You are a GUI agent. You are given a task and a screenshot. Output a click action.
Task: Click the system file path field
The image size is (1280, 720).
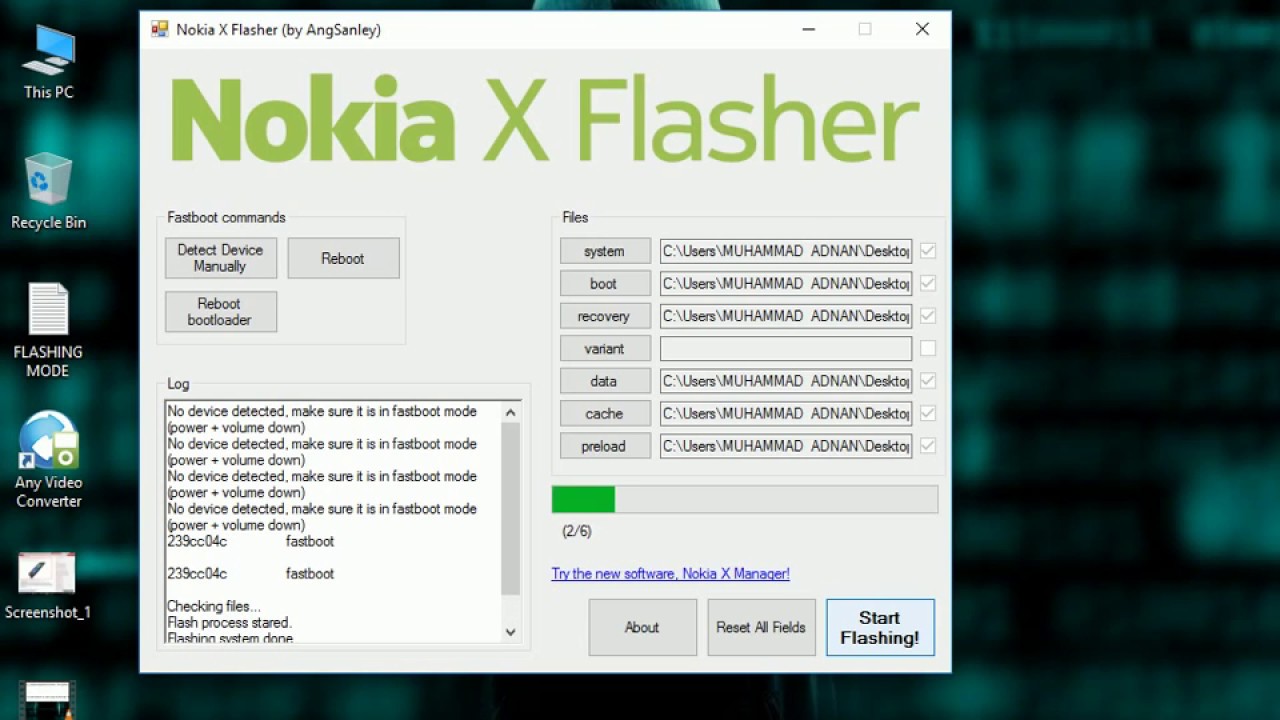tap(786, 251)
